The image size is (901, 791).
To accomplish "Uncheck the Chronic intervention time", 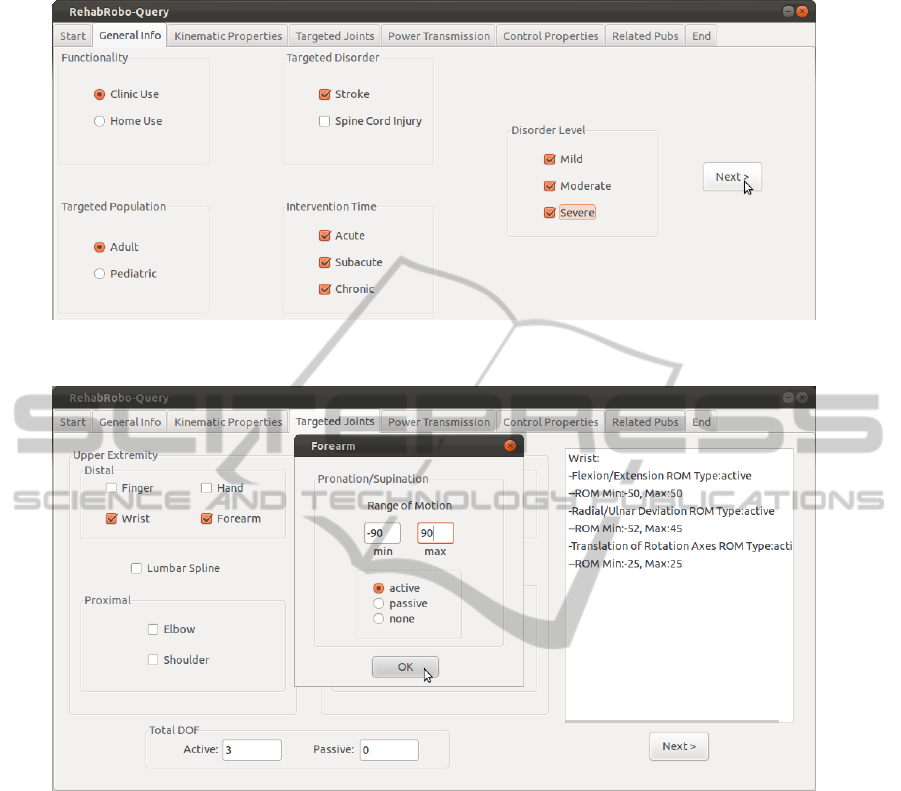I will (x=324, y=289).
